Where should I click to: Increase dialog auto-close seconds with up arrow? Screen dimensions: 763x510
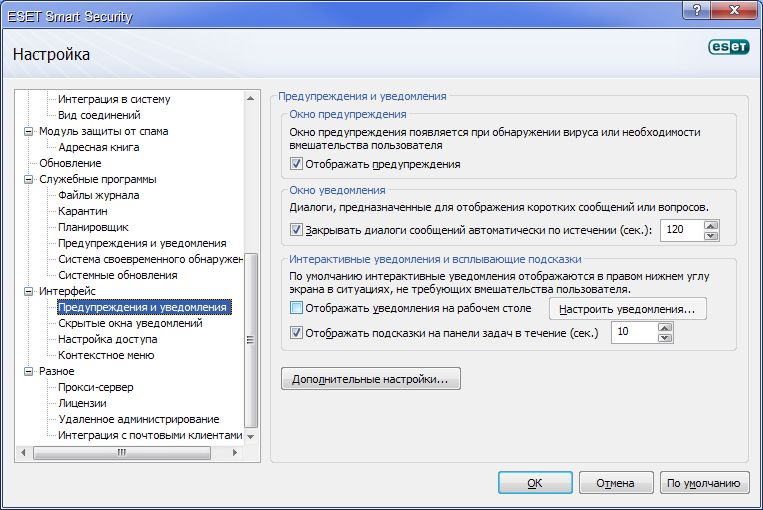(x=711, y=225)
